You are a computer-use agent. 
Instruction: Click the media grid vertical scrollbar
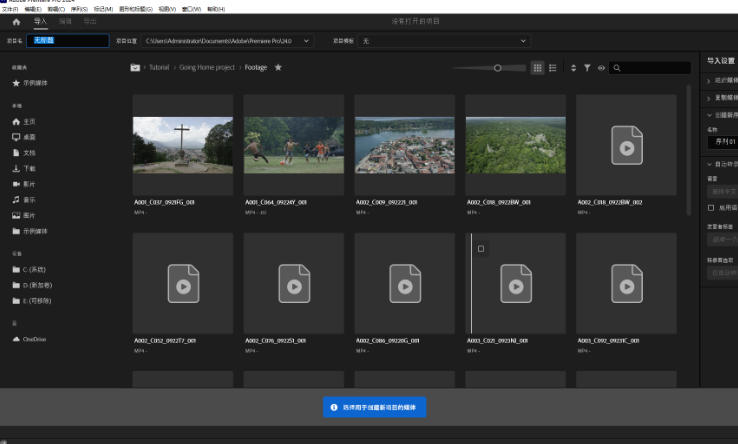click(689, 150)
